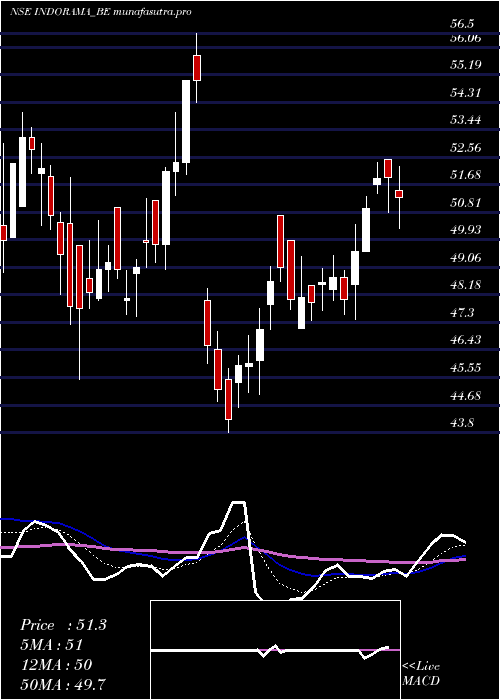
Task: Select the 46.43 price axis label
Action: 466,340
